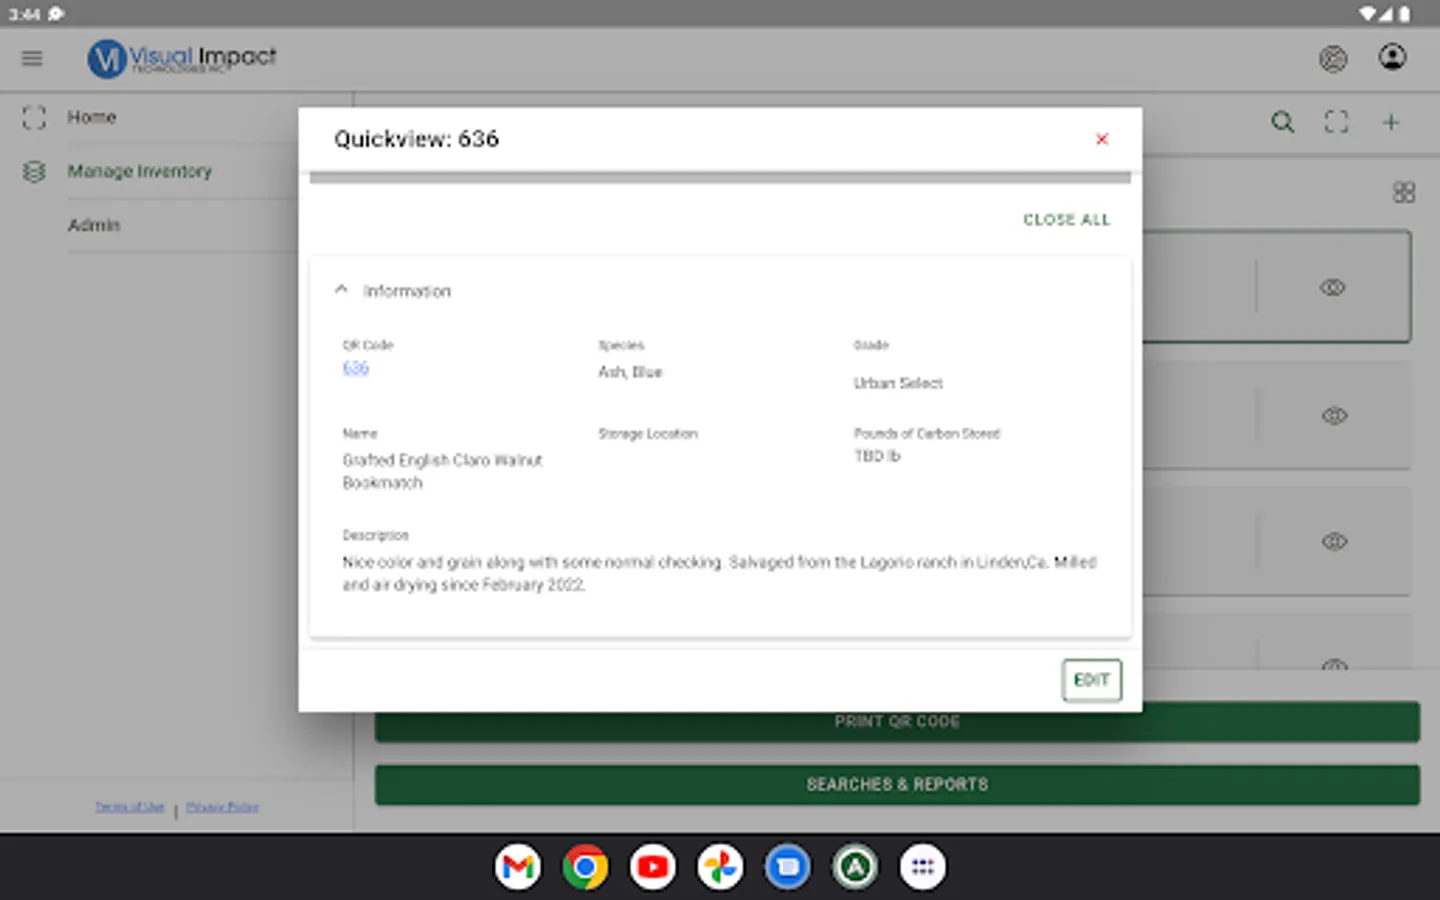Click the Information section heading
Viewport: 1440px width, 900px height.
(x=407, y=291)
